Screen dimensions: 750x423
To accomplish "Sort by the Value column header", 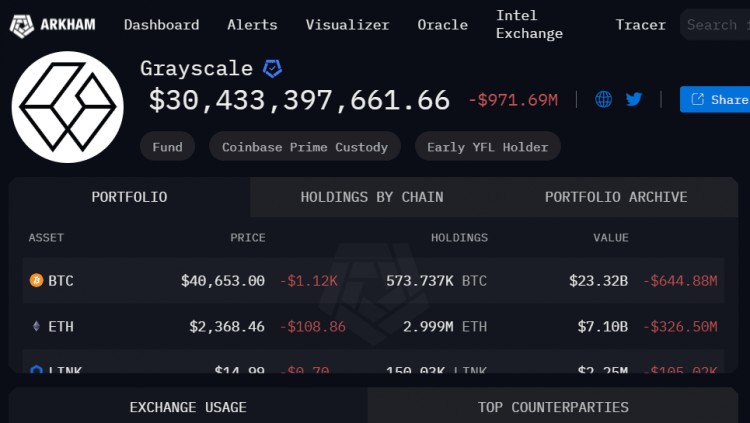I will click(x=611, y=238).
